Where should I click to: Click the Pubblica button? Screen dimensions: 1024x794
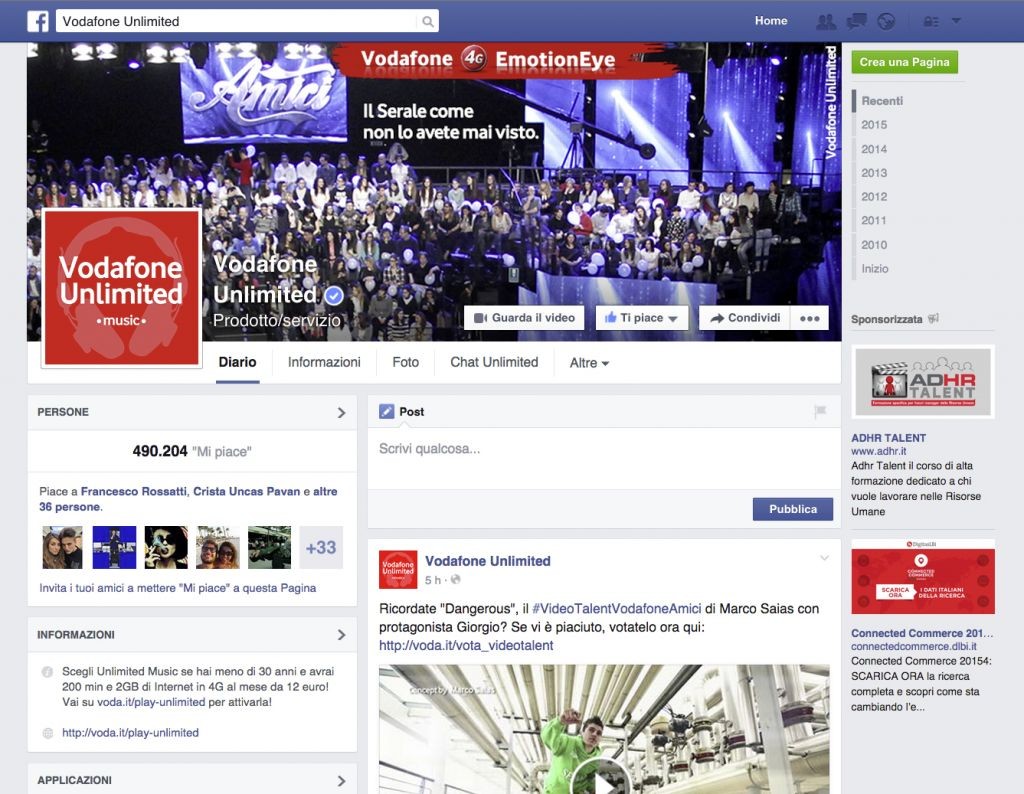tap(793, 509)
